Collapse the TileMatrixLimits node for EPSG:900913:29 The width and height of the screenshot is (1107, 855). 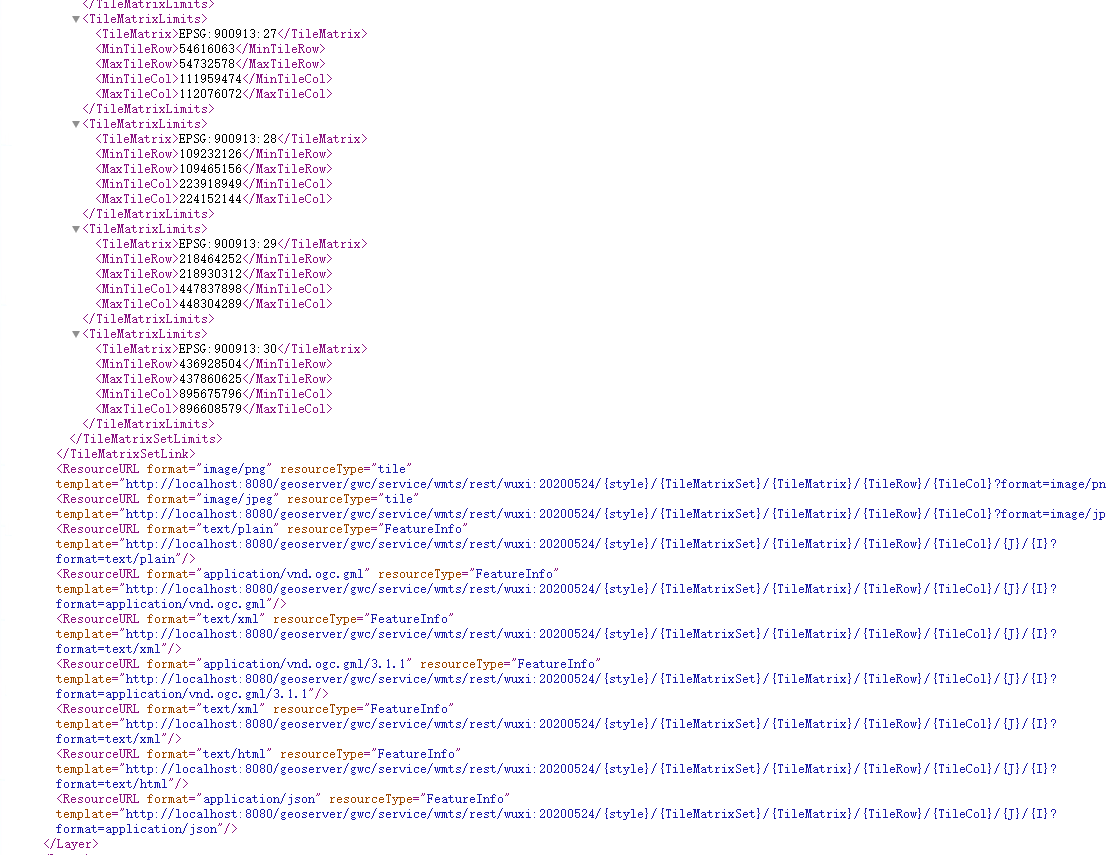76,229
